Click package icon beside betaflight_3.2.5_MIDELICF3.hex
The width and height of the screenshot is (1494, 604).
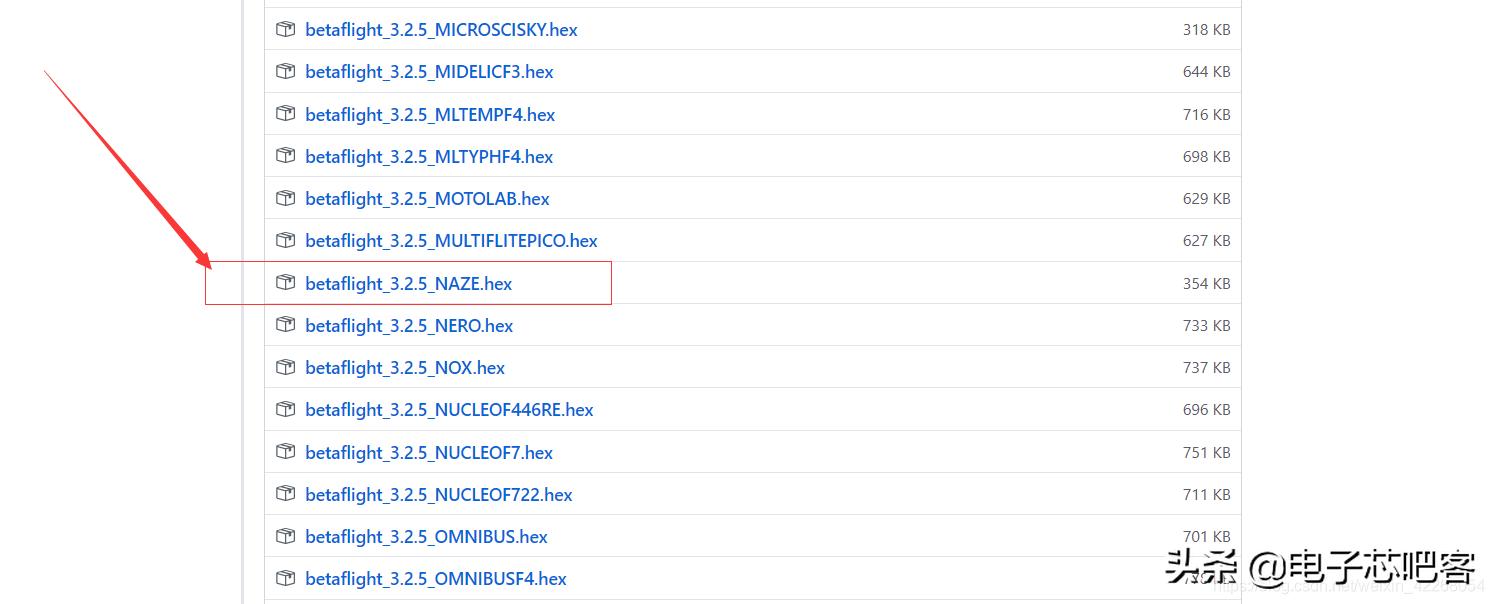(286, 71)
